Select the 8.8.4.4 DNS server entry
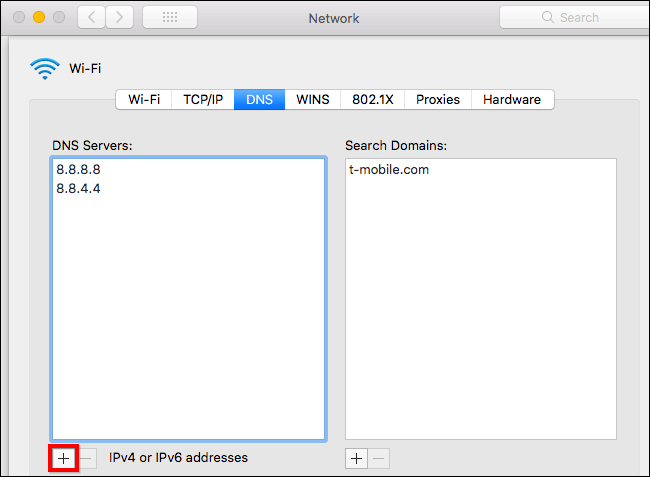This screenshot has width=650, height=477. point(79,187)
